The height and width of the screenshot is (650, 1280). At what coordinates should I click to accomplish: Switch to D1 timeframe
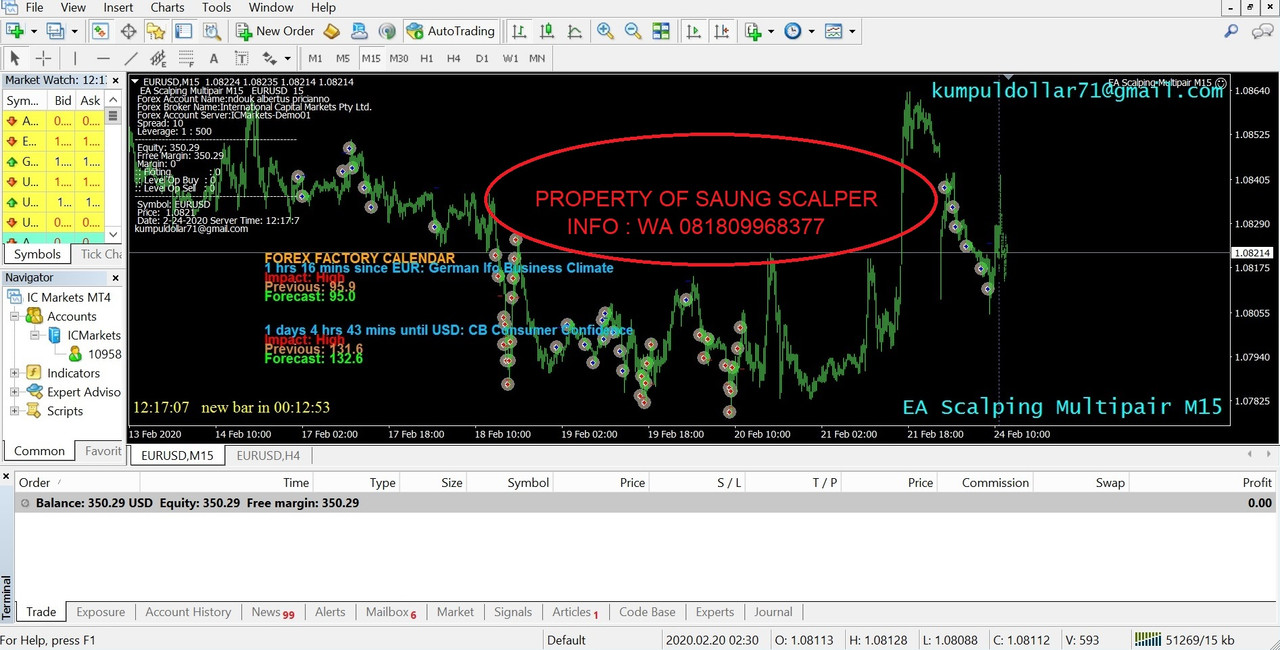pos(482,58)
